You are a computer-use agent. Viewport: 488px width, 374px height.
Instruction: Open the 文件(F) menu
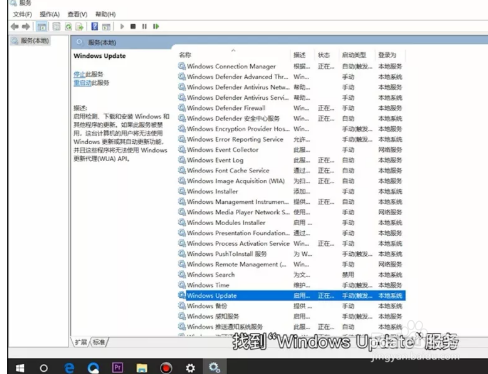pyautogui.click(x=22, y=14)
